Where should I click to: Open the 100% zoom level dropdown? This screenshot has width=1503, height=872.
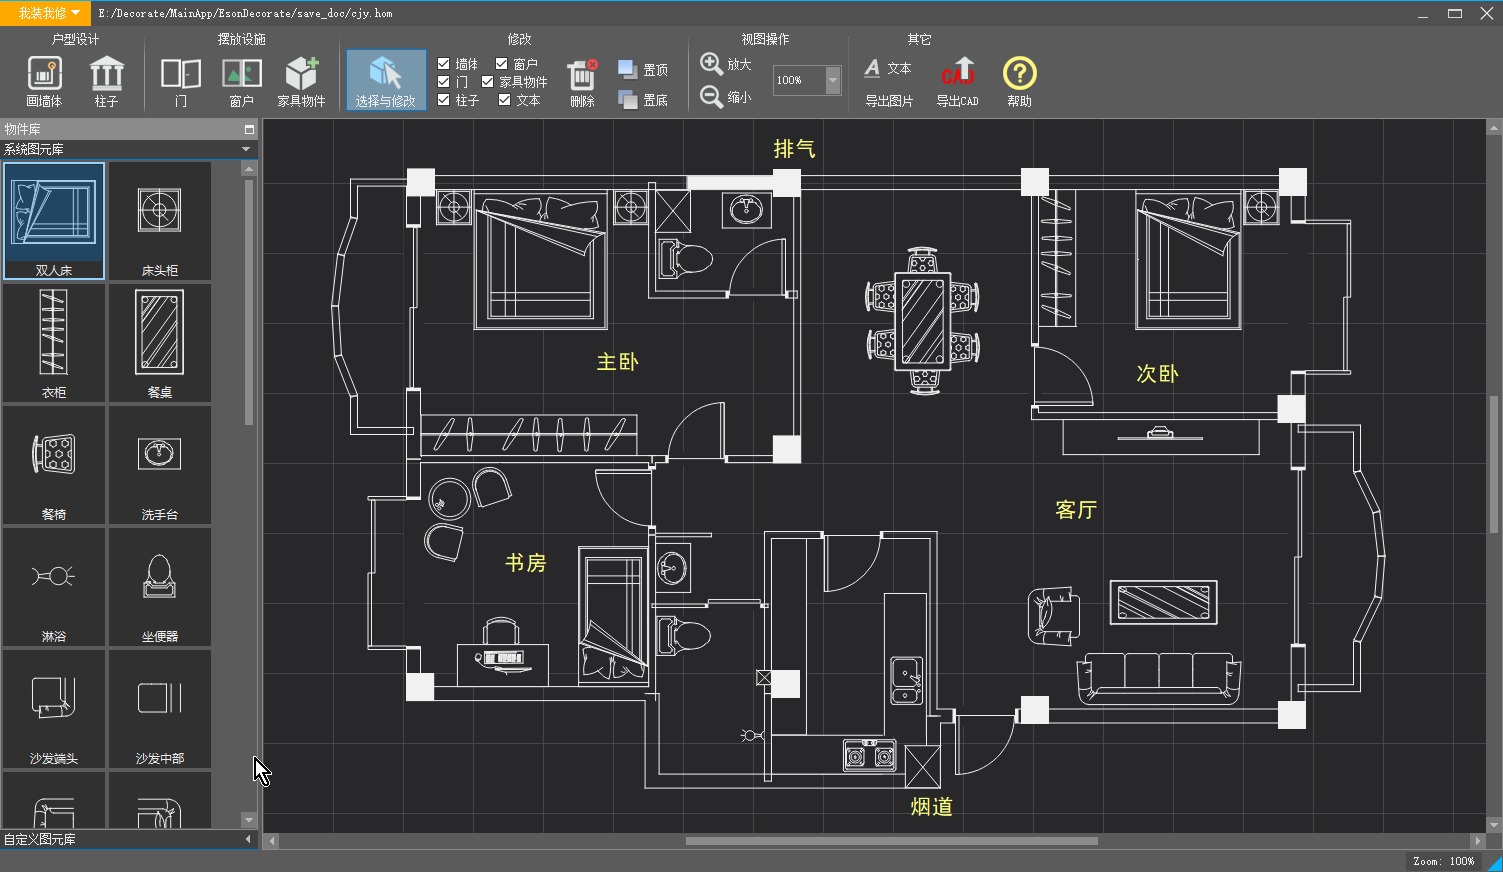832,80
